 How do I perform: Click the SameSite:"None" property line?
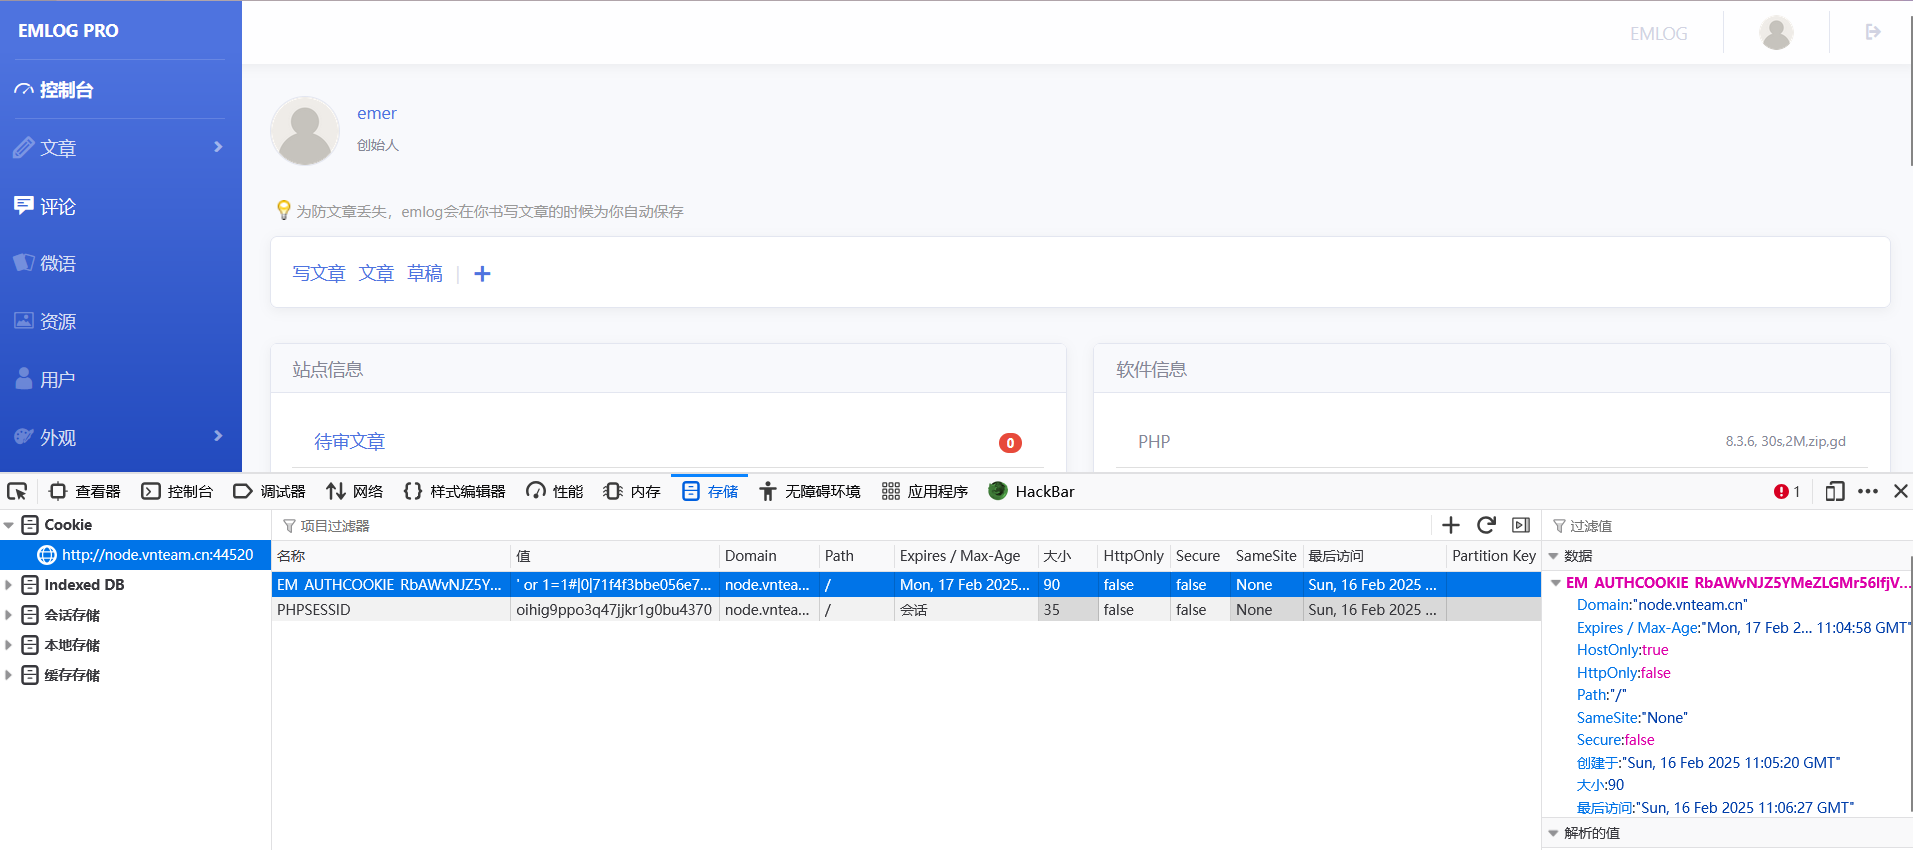[x=1633, y=718]
